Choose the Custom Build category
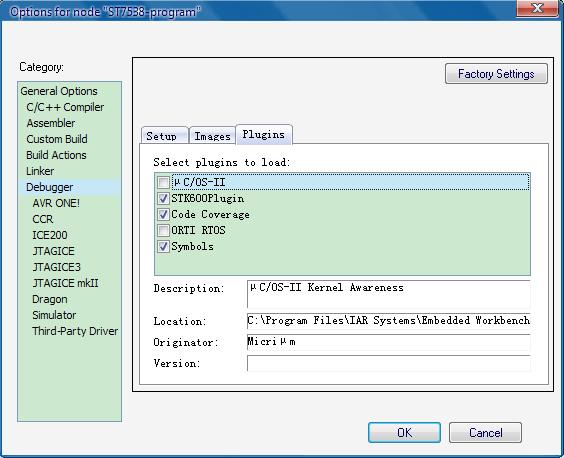This screenshot has width=564, height=458. click(57, 139)
